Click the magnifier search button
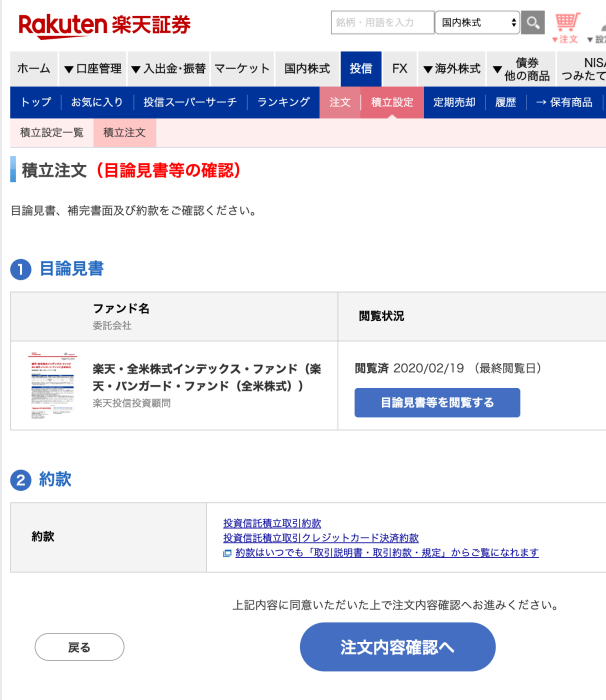Viewport: 606px width, 700px height. click(533, 22)
